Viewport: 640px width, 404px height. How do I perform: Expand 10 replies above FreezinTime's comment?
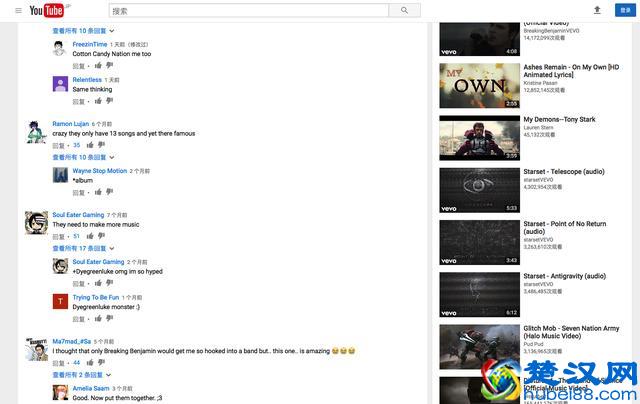(83, 31)
